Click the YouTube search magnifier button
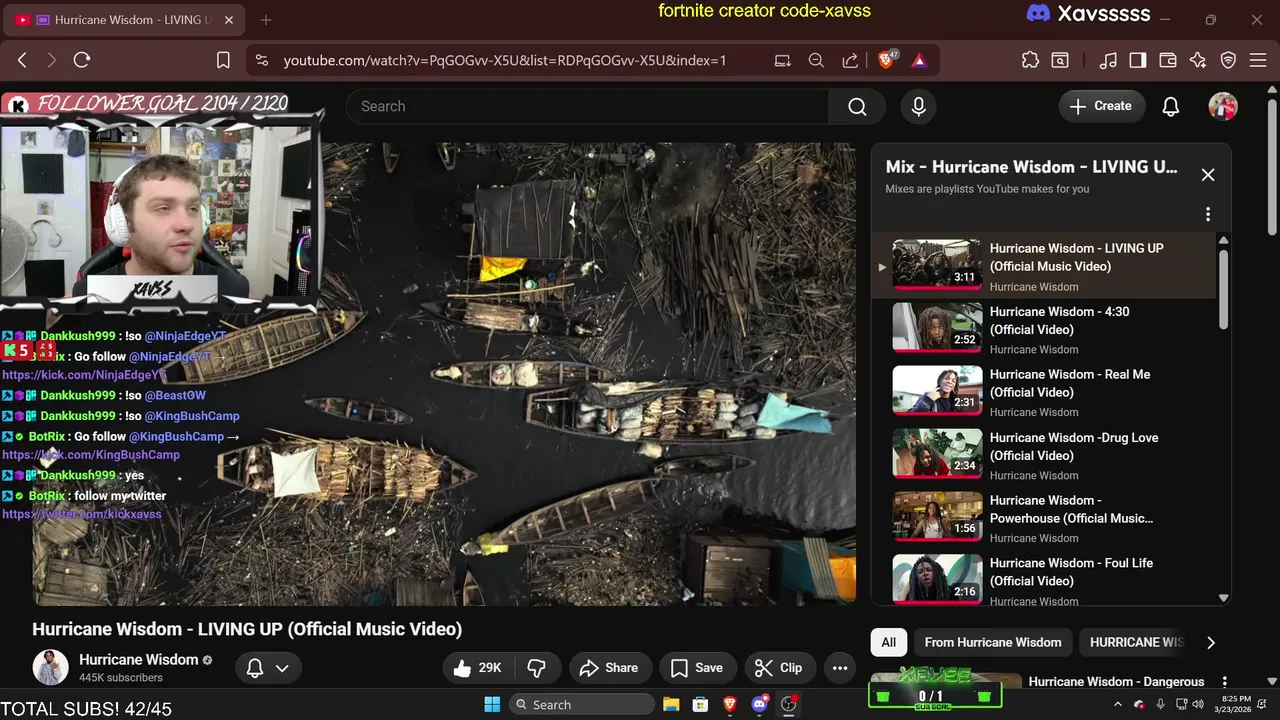Image resolution: width=1280 pixels, height=720 pixels. coord(857,106)
